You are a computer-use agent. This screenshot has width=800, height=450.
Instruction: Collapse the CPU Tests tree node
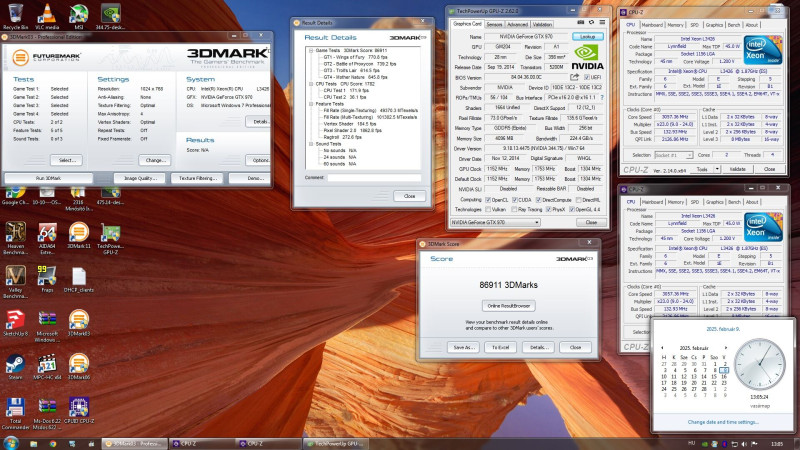tap(311, 84)
